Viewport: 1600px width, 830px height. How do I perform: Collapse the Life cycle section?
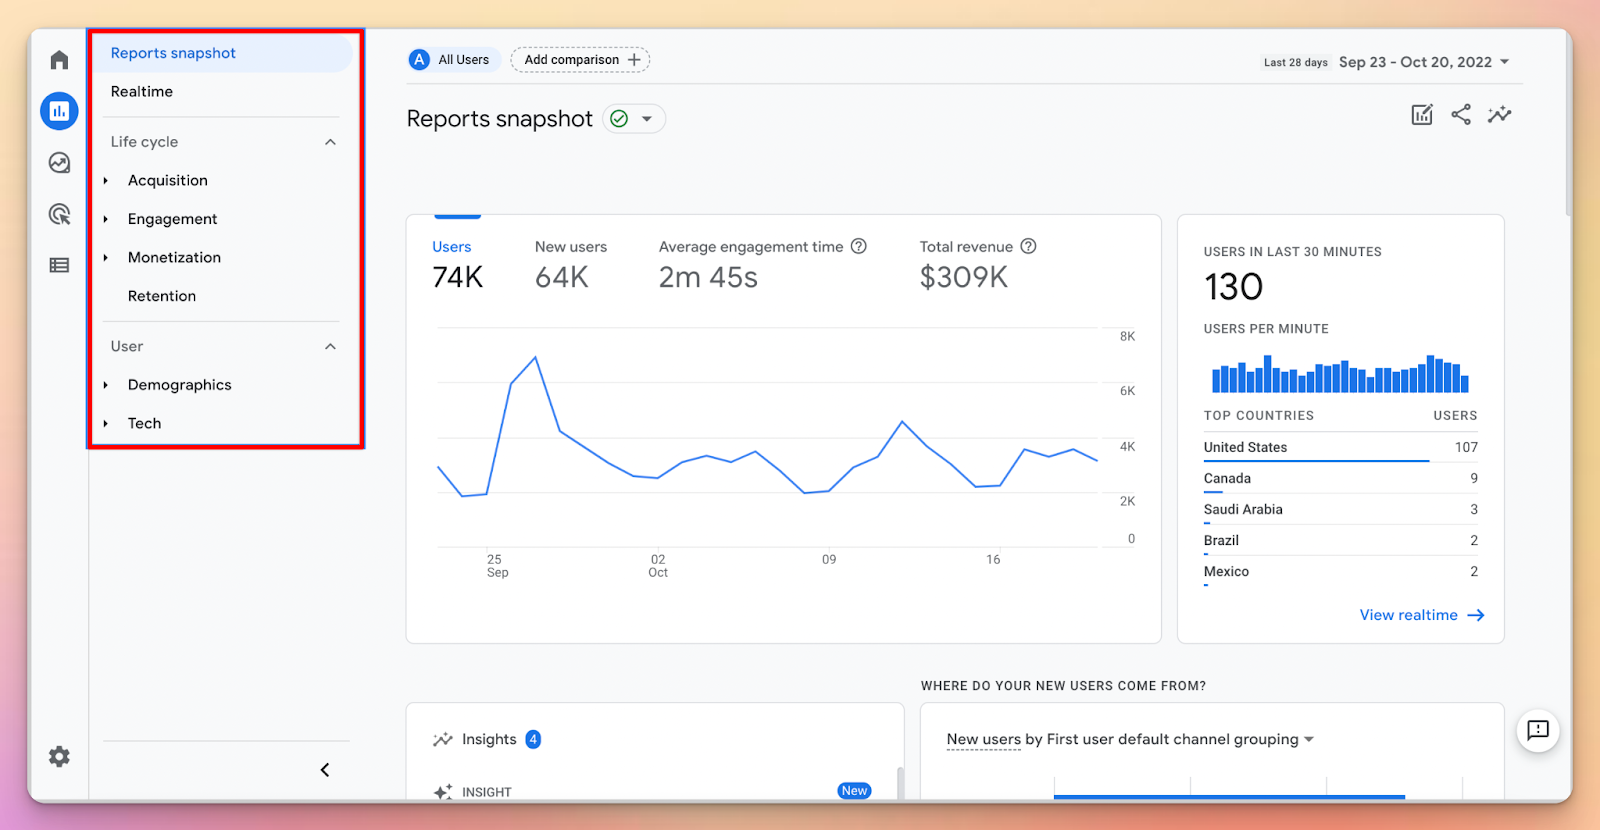[x=330, y=142]
